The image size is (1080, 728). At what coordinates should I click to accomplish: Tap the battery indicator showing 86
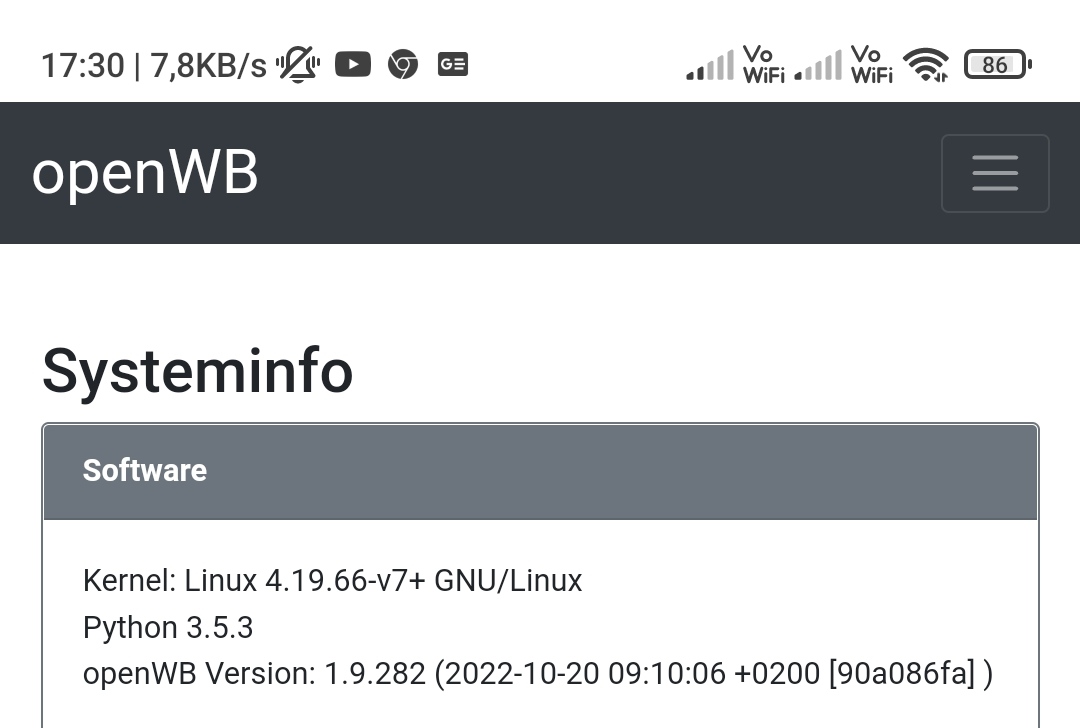click(996, 65)
